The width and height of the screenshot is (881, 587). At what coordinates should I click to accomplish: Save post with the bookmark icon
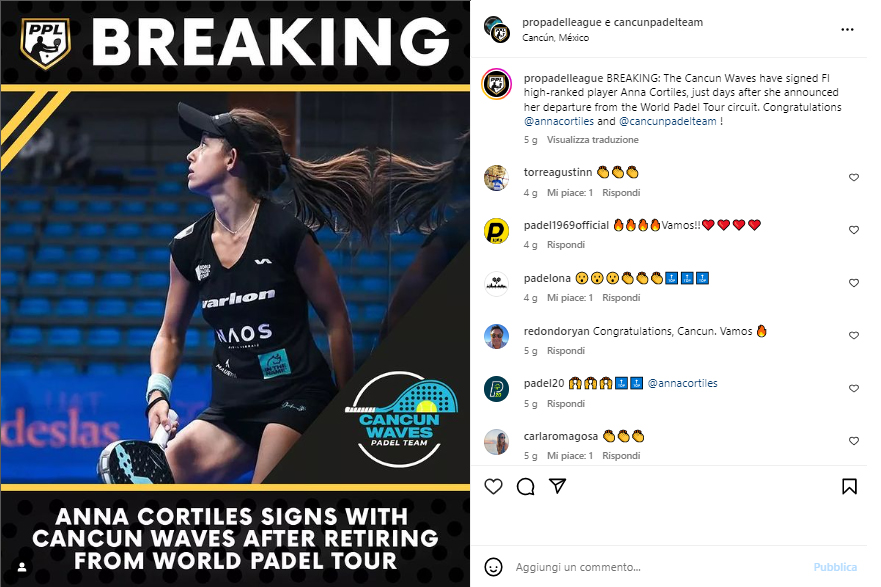click(x=849, y=486)
